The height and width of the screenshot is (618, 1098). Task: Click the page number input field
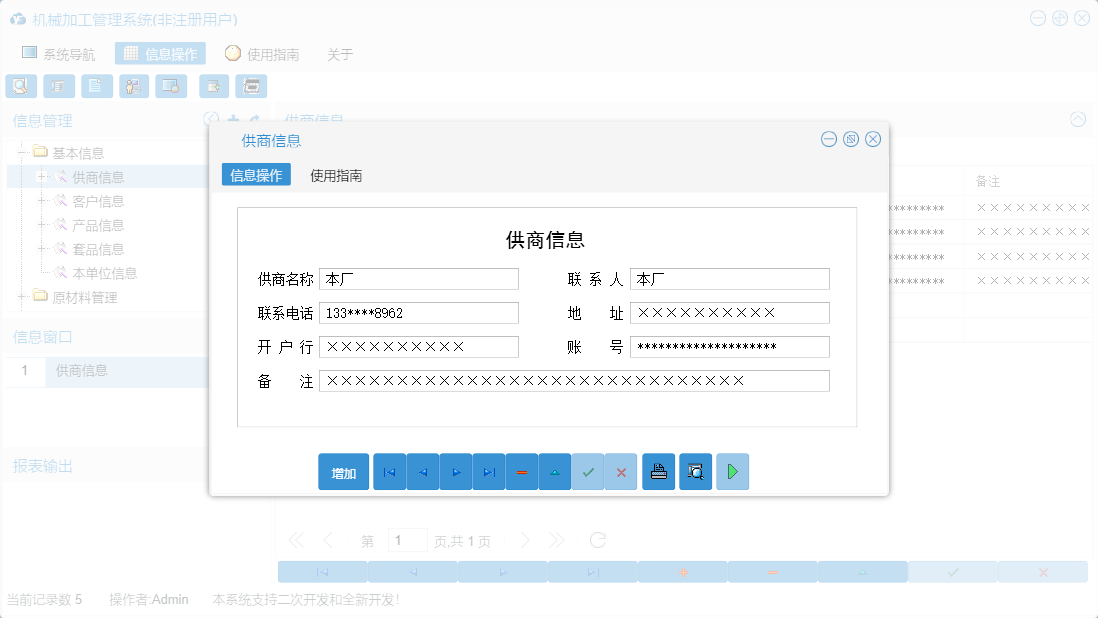point(407,539)
